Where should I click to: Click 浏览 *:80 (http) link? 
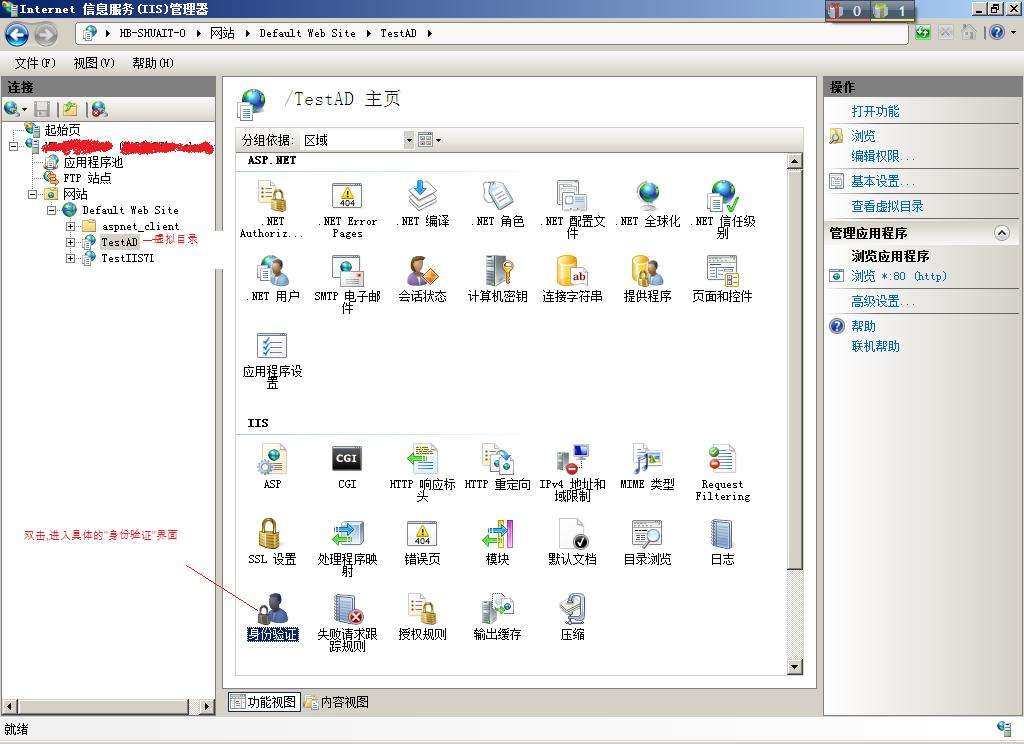pyautogui.click(x=899, y=276)
